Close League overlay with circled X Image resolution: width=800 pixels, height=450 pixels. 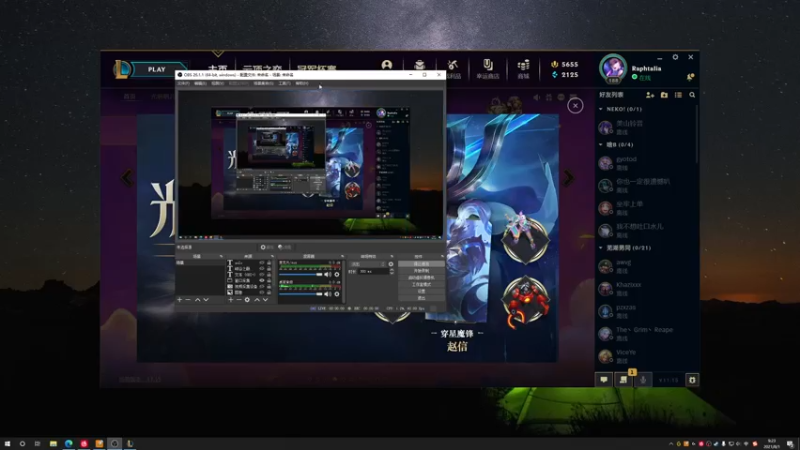click(575, 106)
